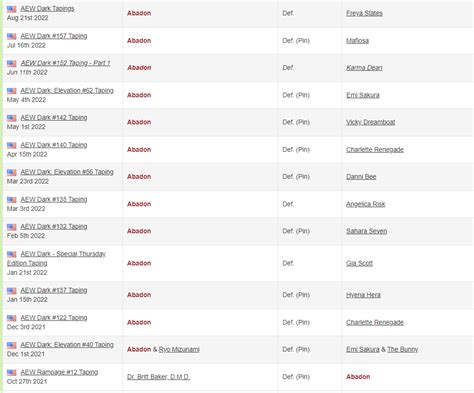474x393 pixels.
Task: Open Vicky Dreamboat profile link
Action: pos(370,122)
